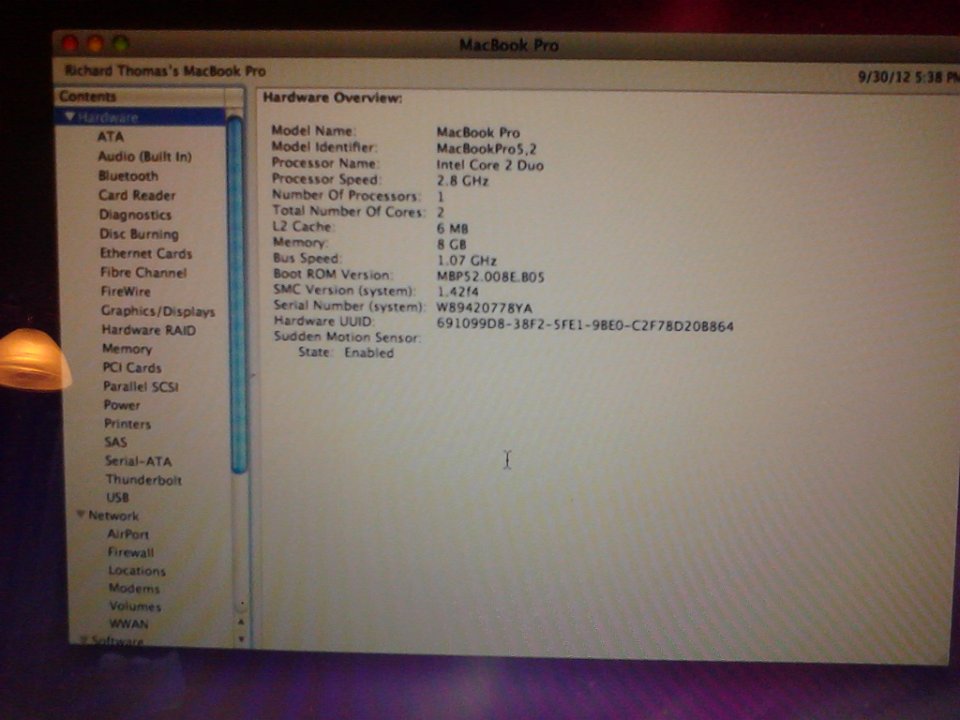Image resolution: width=960 pixels, height=720 pixels.
Task: Open the SAS entry
Action: 116,442
